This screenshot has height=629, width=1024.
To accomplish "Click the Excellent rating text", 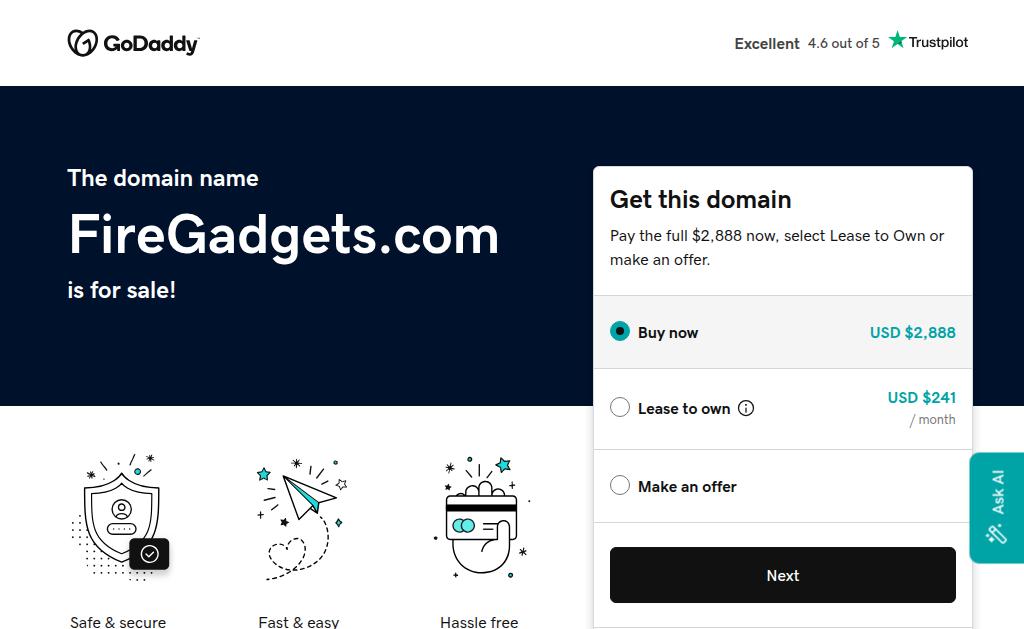I will click(x=767, y=44).
